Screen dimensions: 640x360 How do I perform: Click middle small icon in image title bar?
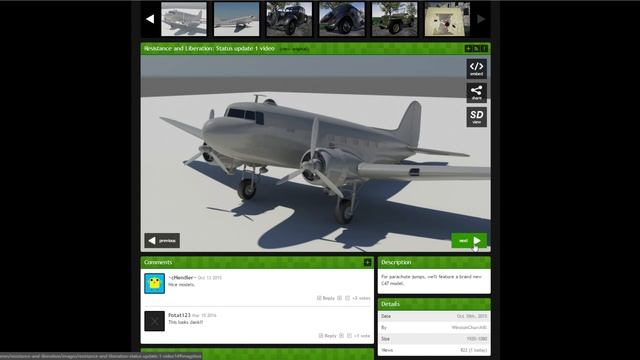click(476, 49)
